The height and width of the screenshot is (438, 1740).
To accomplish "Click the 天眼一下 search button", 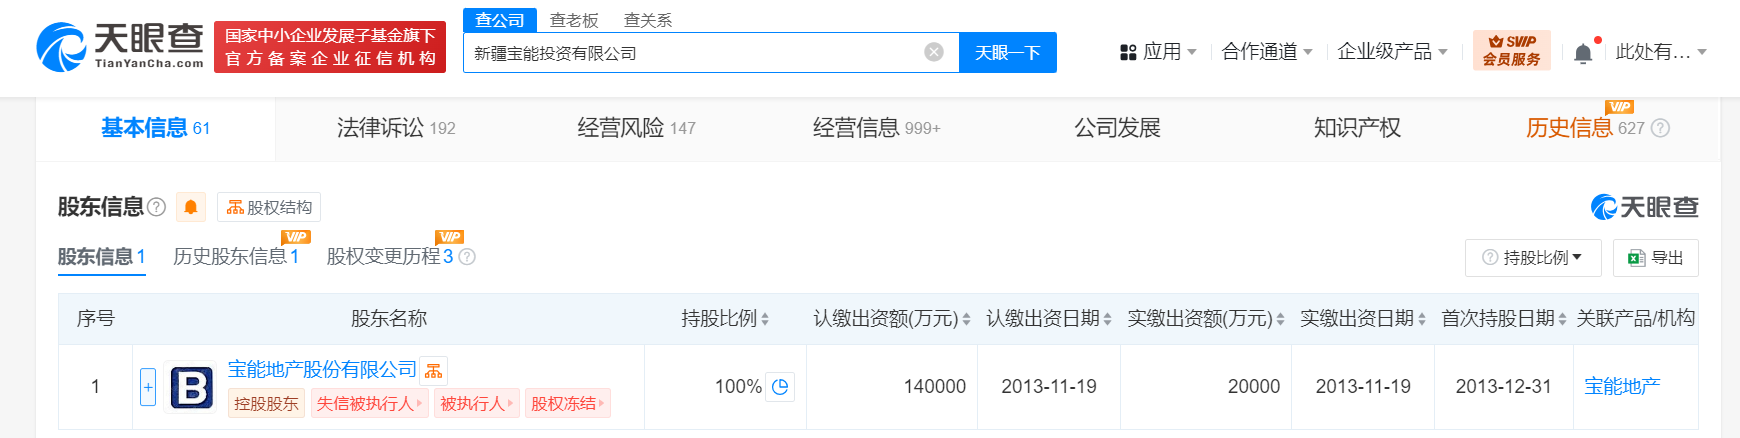I will (1008, 53).
